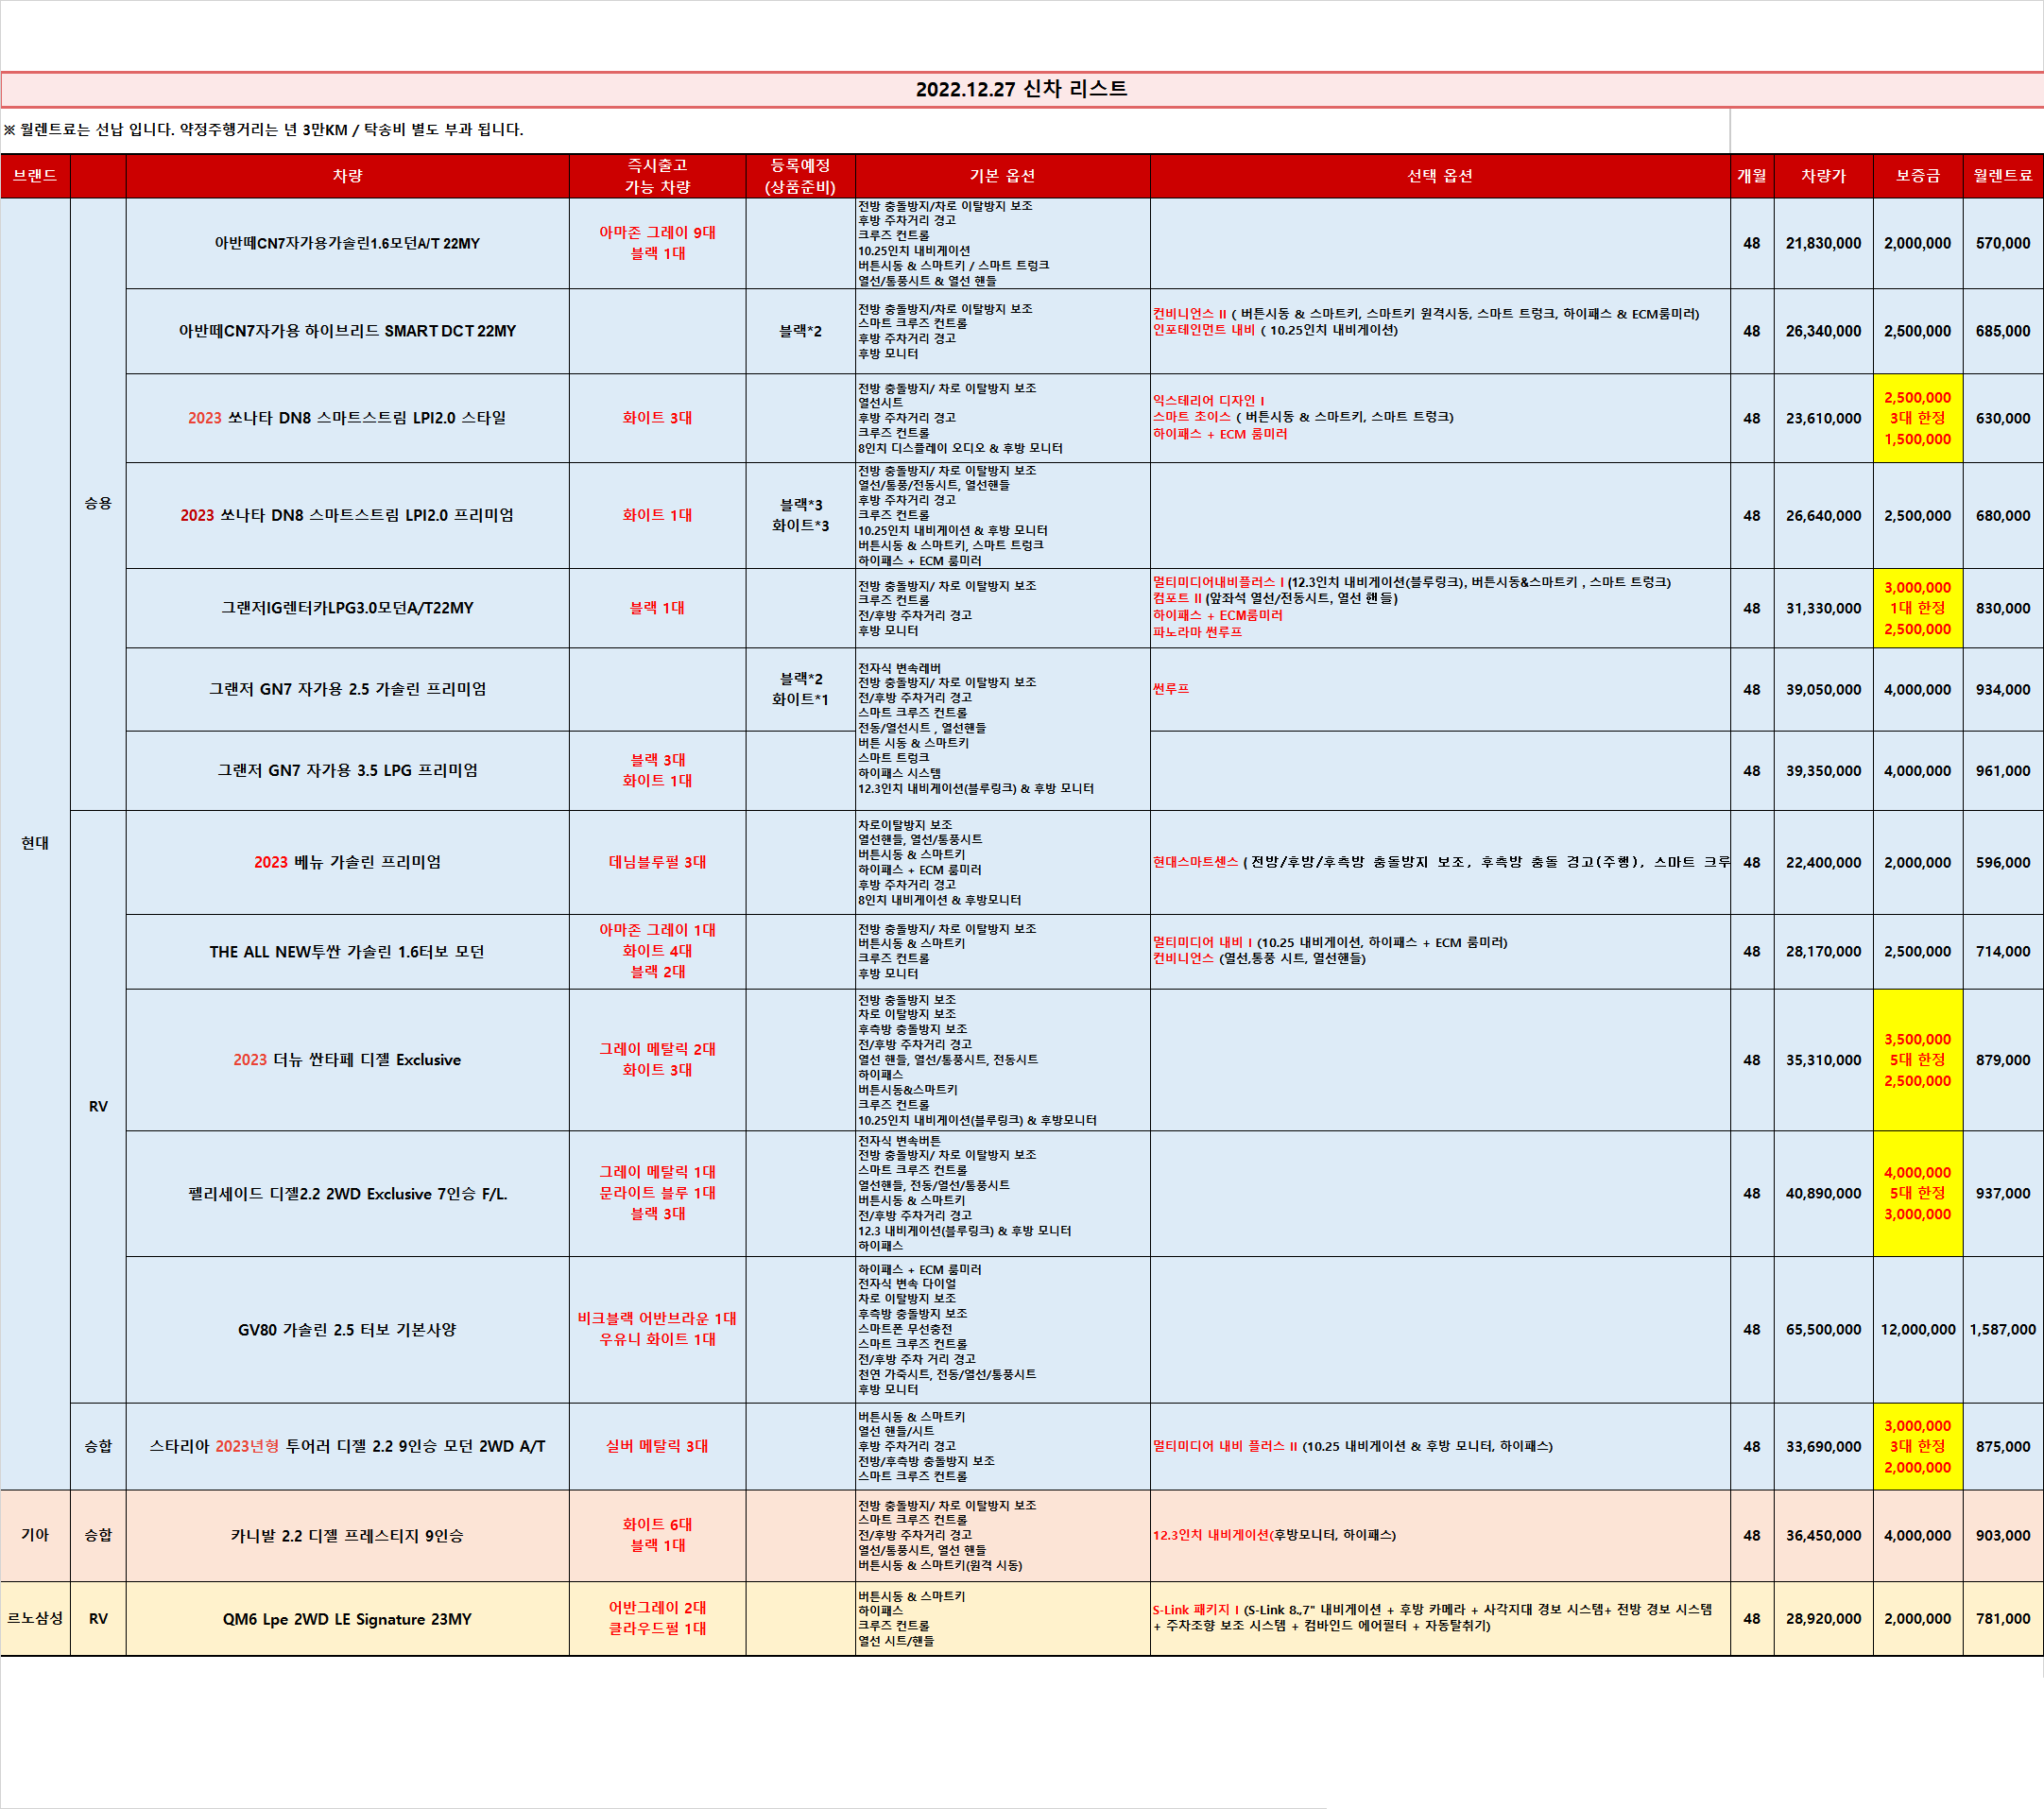Select the vehicle price '39,050,000'
The width and height of the screenshot is (2044, 1809).
pyautogui.click(x=1823, y=689)
